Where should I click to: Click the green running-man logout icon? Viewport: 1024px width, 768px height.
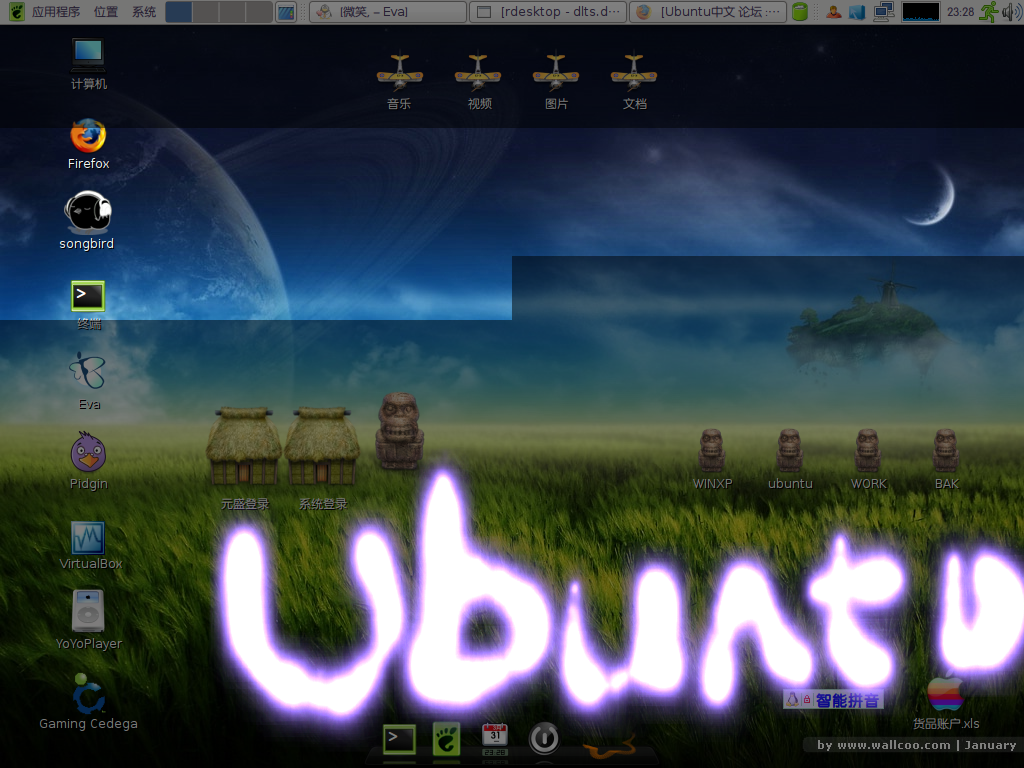989,12
